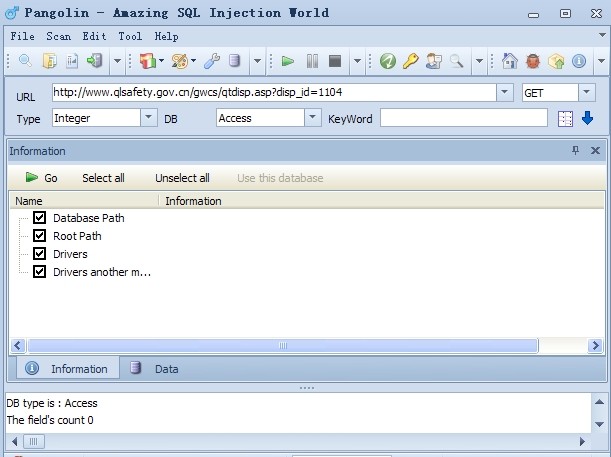
Task: Uncheck the Drivers checkbox
Action: click(39, 253)
